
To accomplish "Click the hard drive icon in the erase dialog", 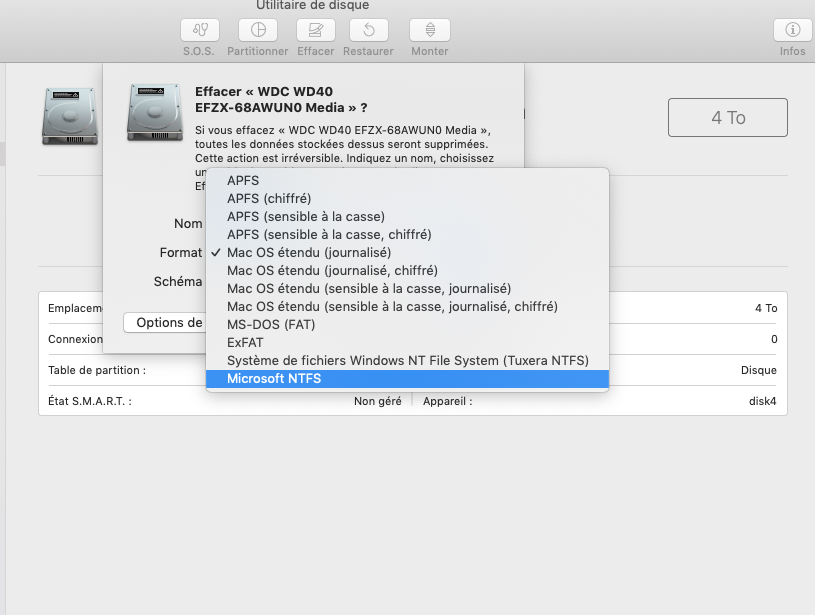I will coord(155,112).
